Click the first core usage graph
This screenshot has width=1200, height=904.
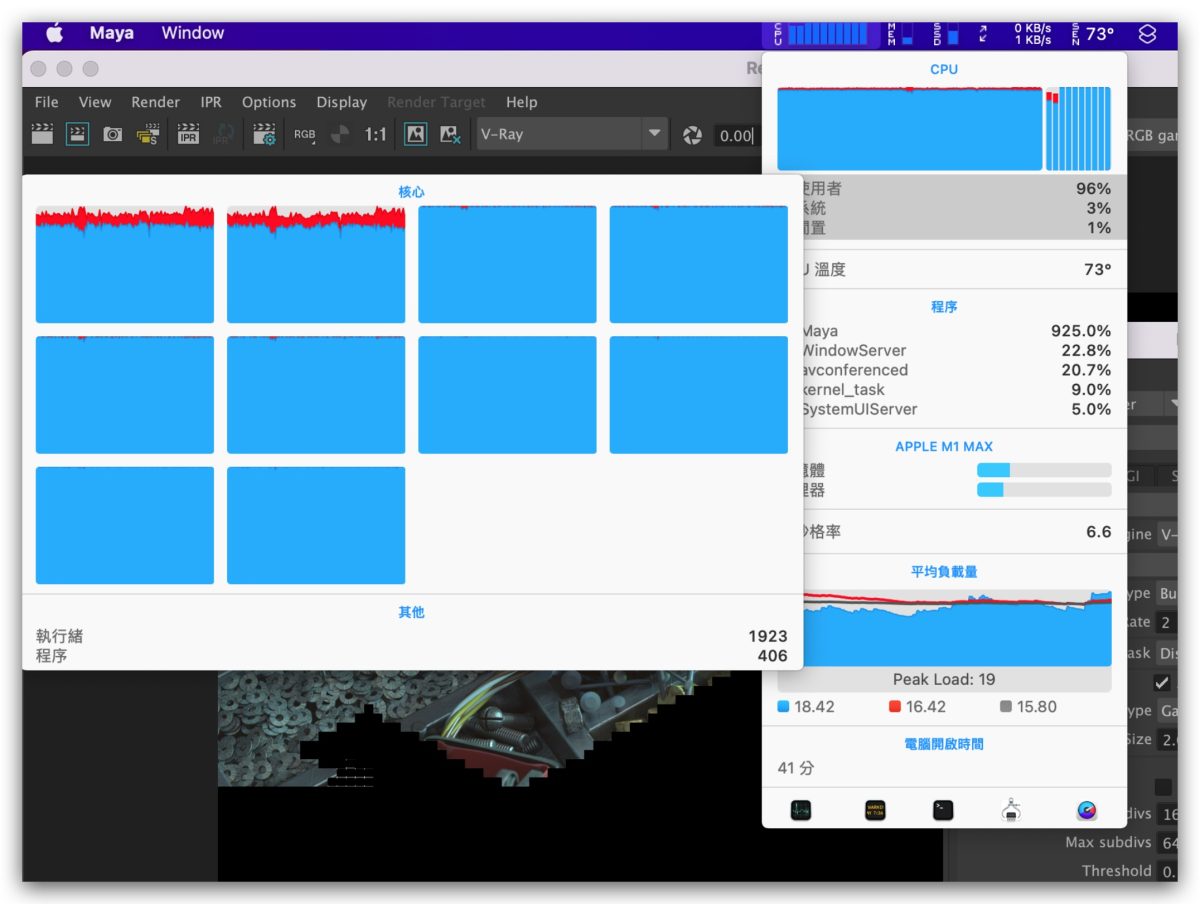125,264
